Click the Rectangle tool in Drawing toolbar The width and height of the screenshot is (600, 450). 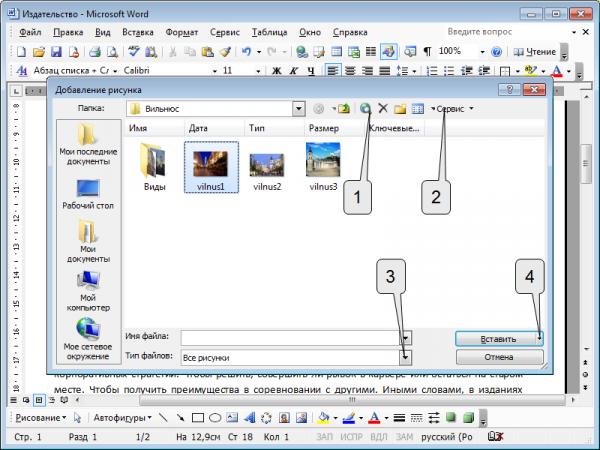tap(198, 418)
